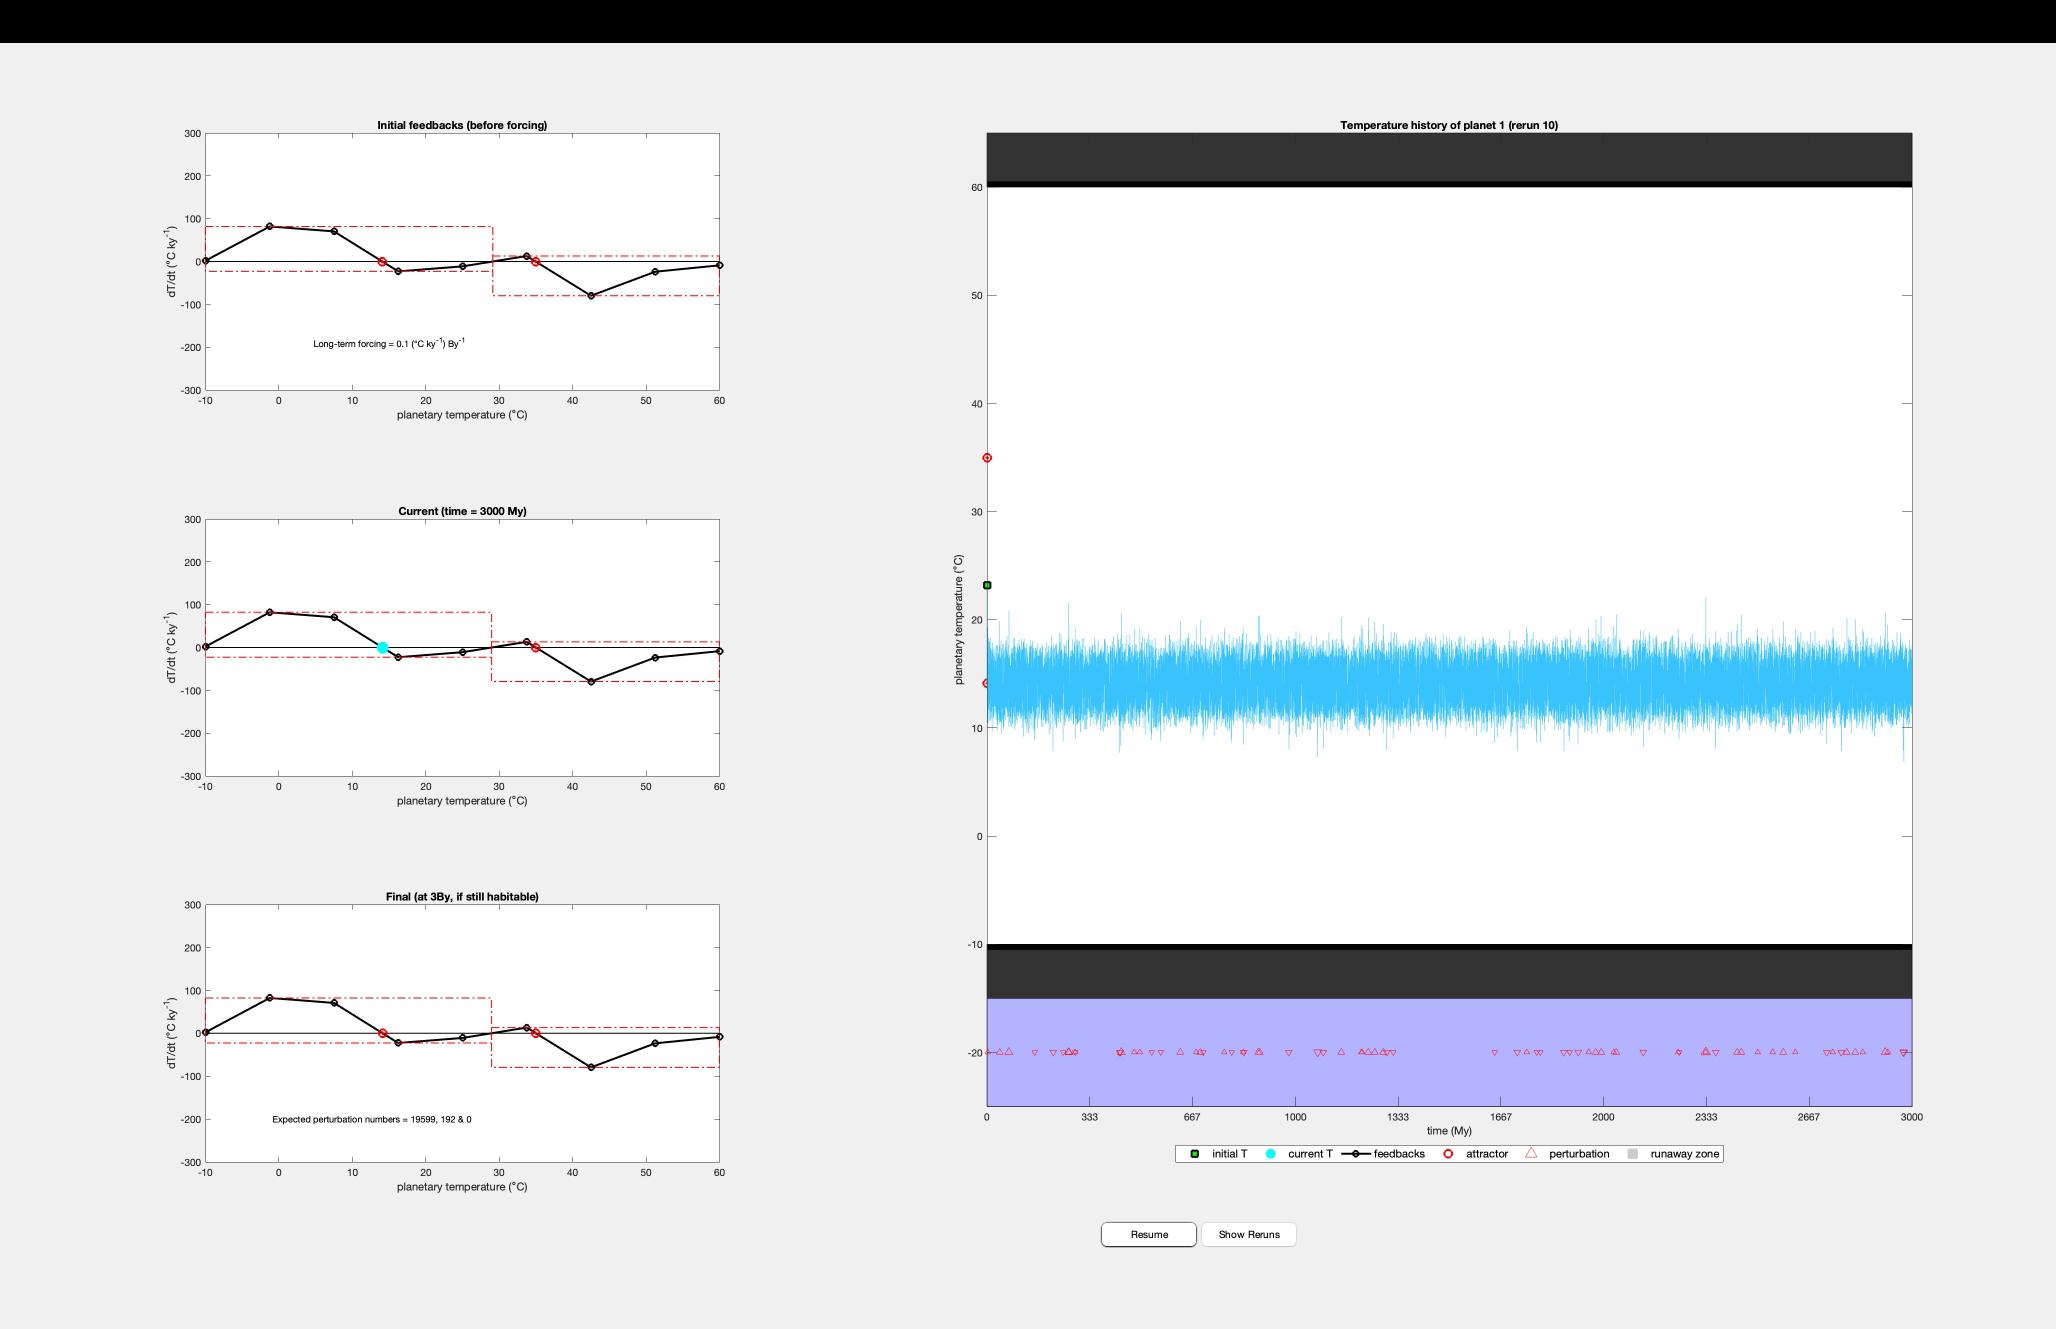
Task: Click the 'time (My)' axis label
Action: [1449, 1131]
